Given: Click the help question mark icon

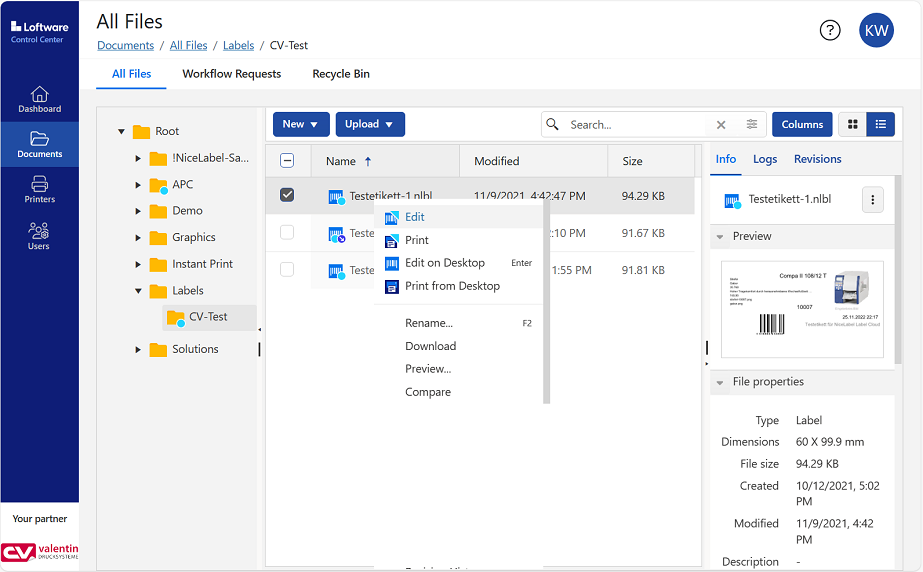Looking at the screenshot, I should point(830,30).
